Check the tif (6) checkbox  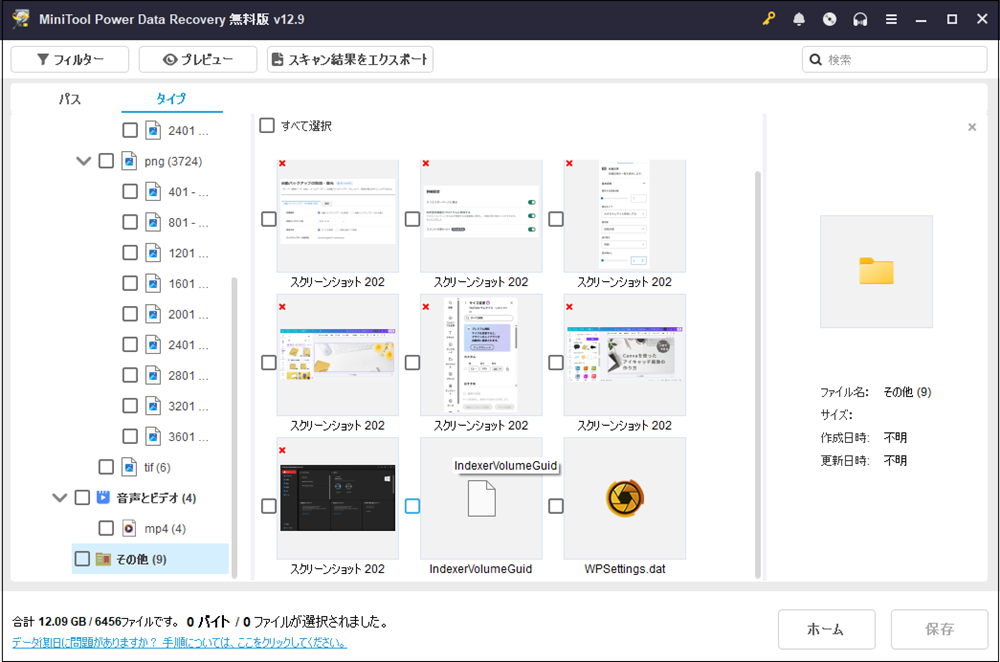tap(106, 467)
